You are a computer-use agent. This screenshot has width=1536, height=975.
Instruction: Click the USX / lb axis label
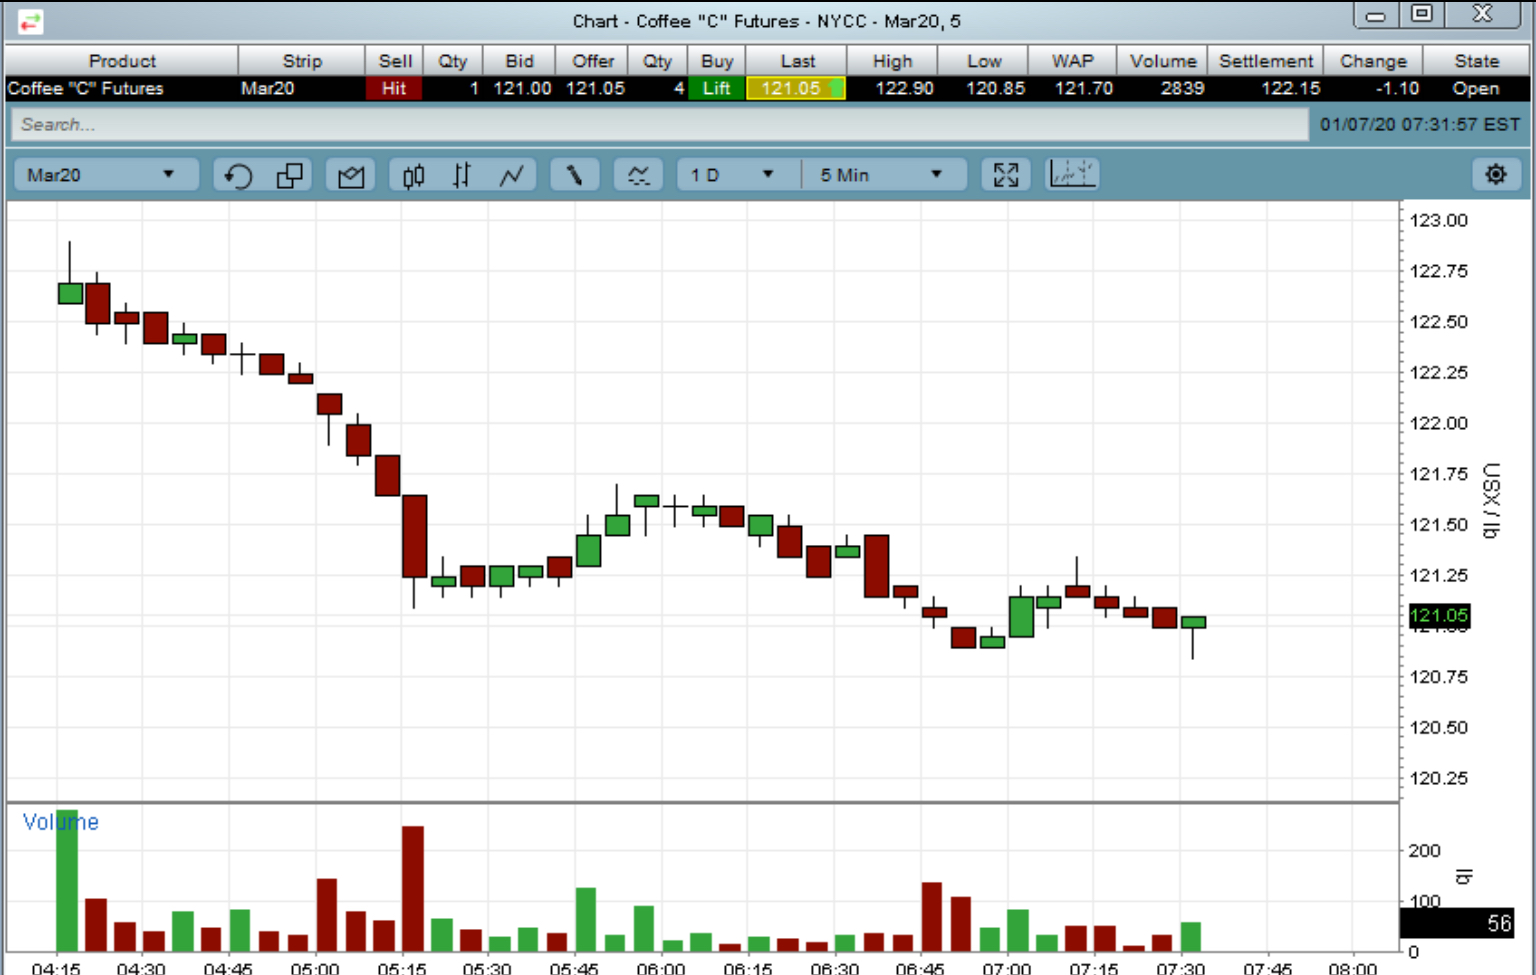[1491, 500]
